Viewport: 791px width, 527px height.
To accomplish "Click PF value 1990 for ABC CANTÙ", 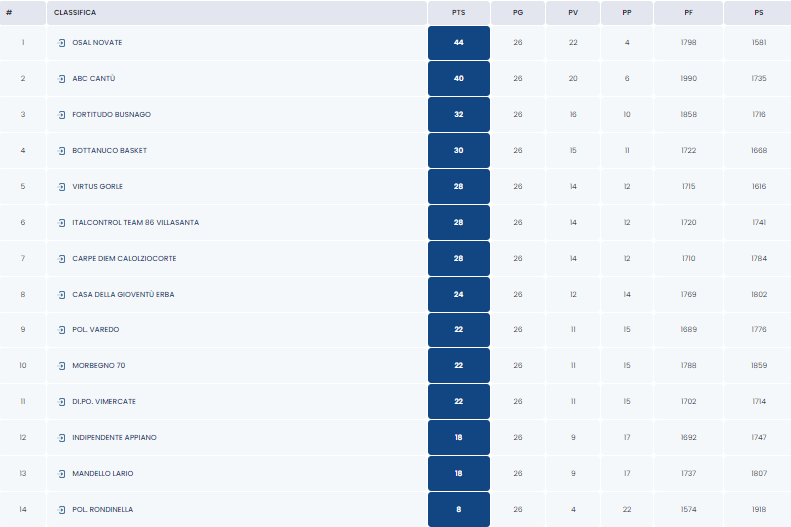I will tap(689, 78).
